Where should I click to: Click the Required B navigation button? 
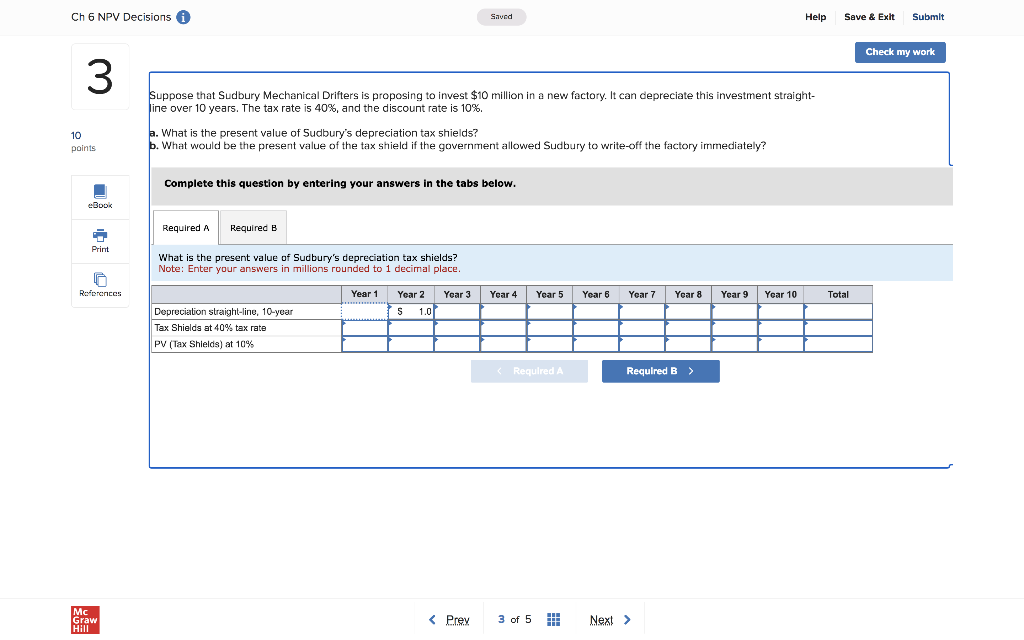click(660, 371)
